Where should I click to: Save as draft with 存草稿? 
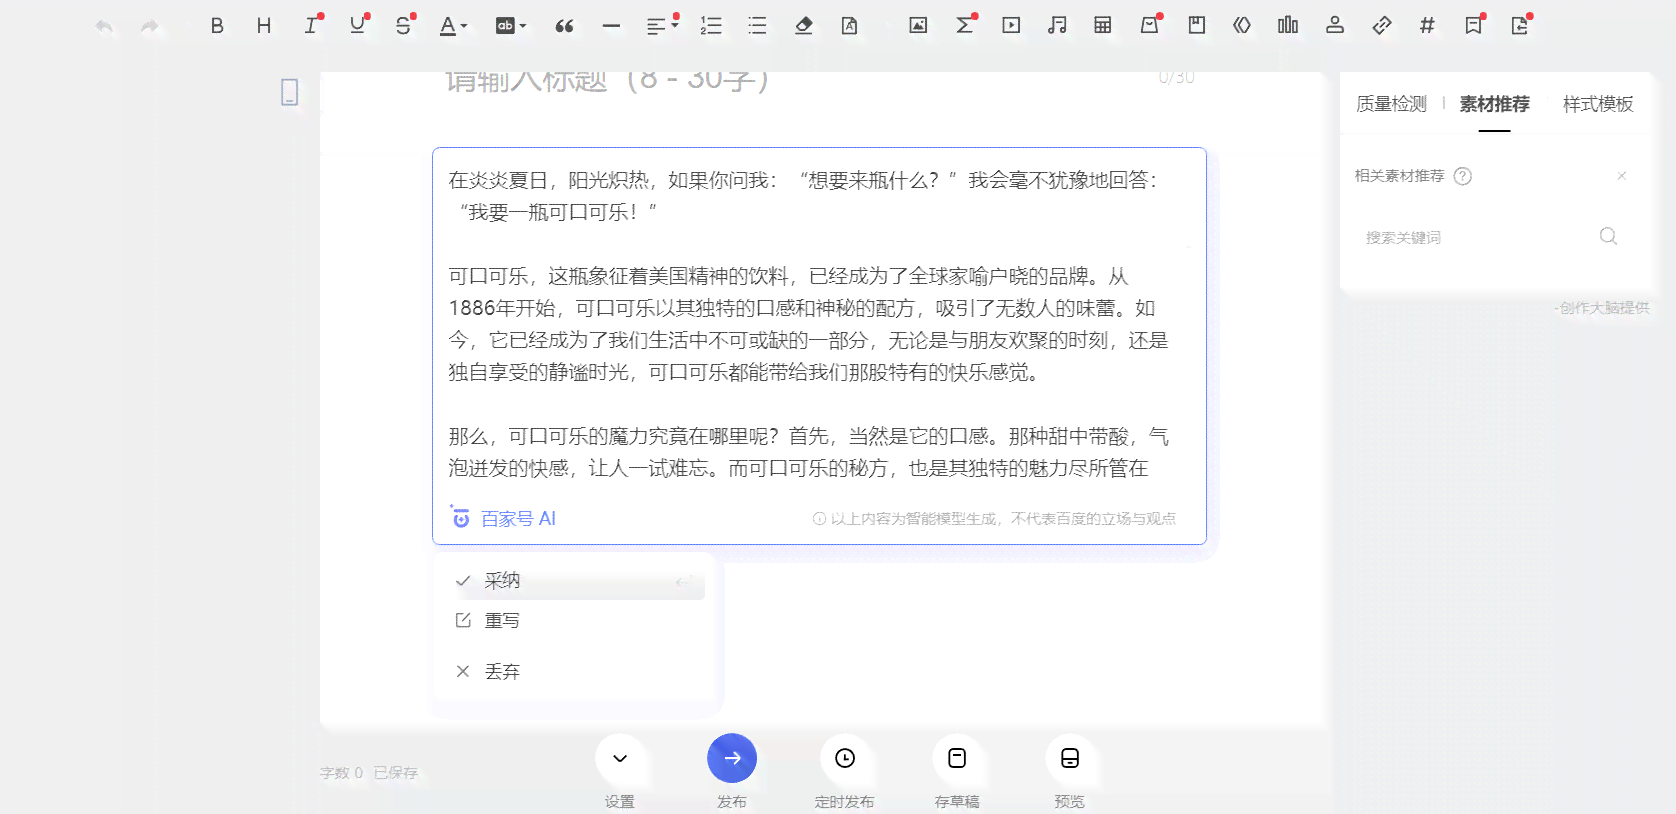point(957,758)
